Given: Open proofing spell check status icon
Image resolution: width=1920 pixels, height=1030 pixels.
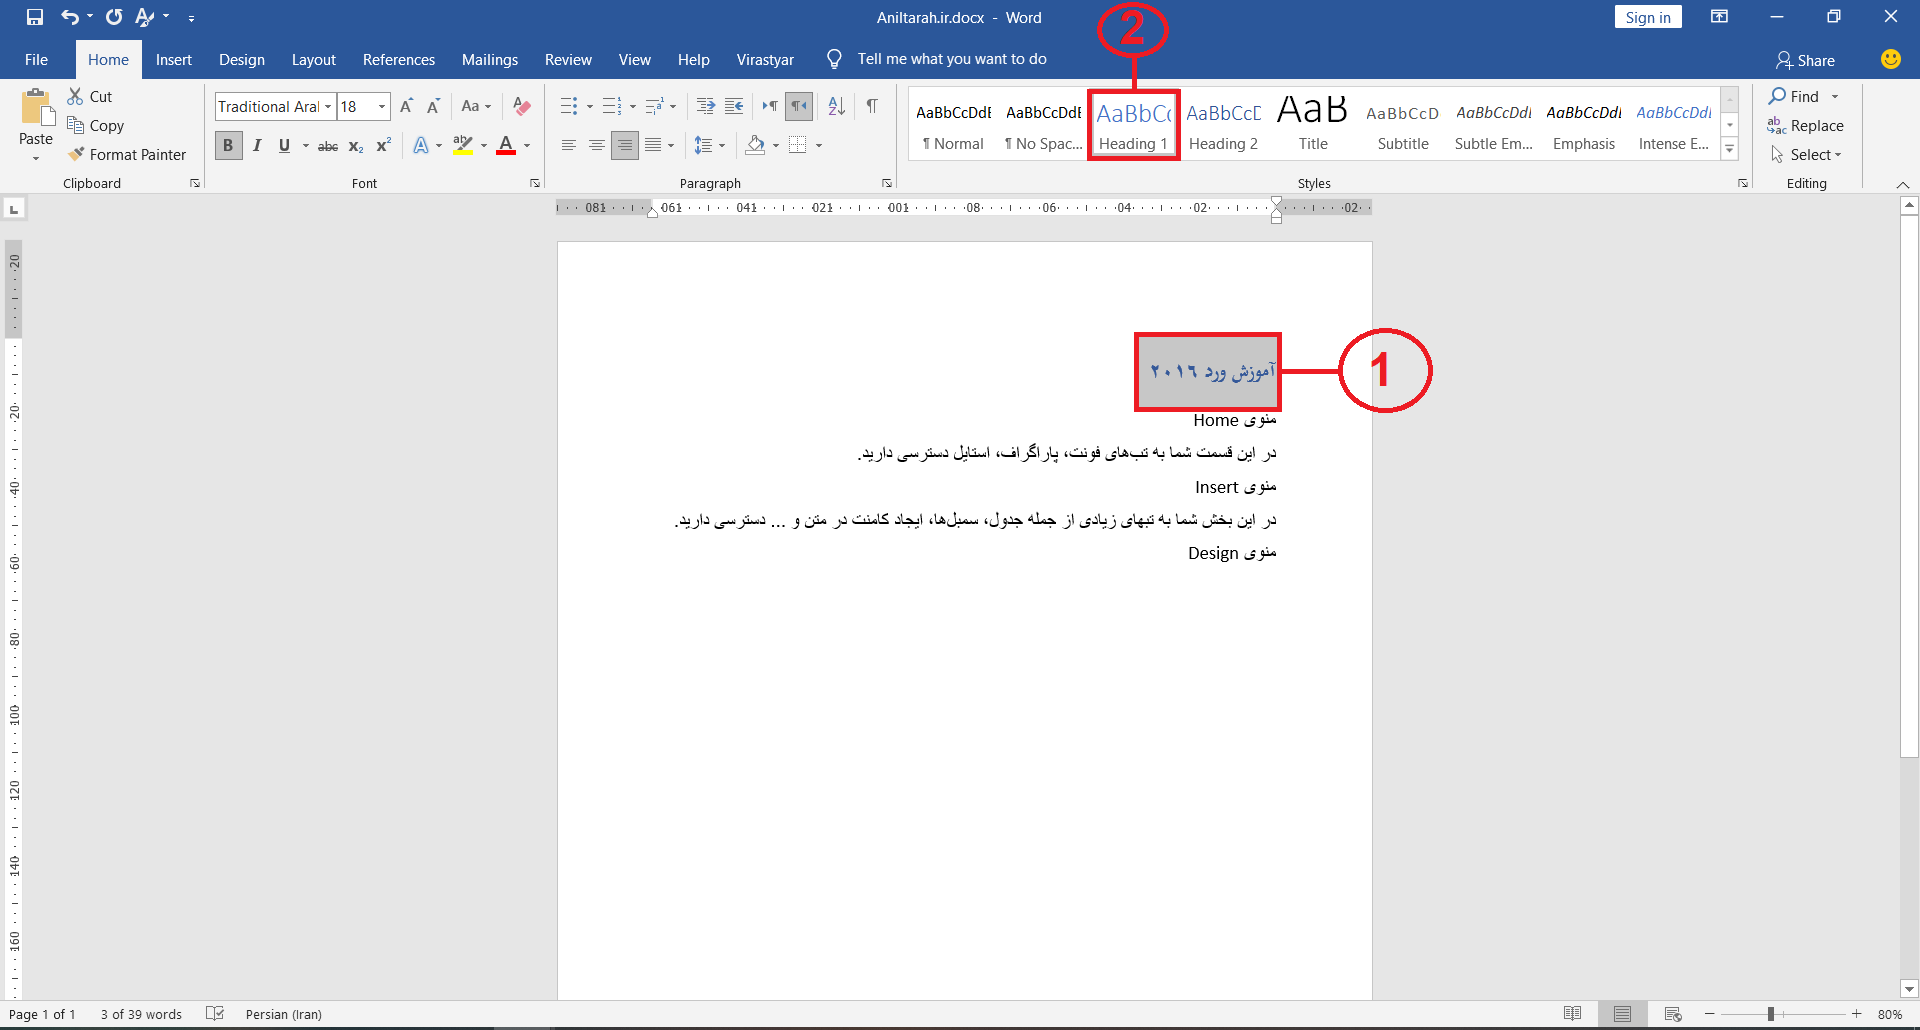Looking at the screenshot, I should point(215,1014).
